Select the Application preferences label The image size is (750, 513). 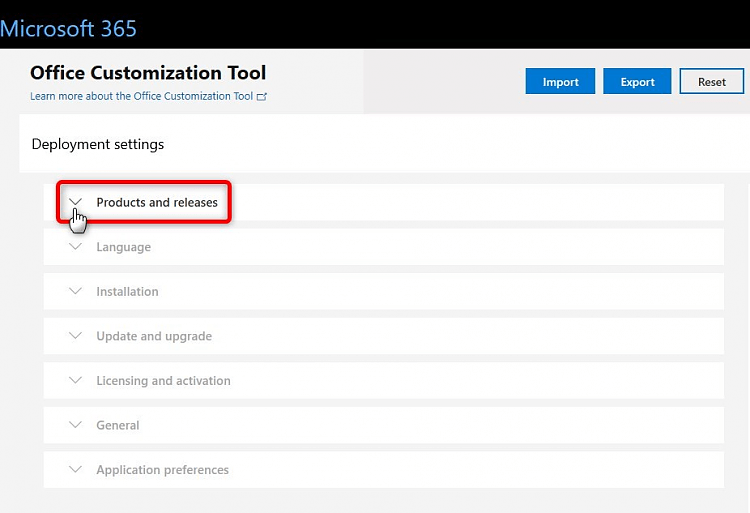pos(163,470)
